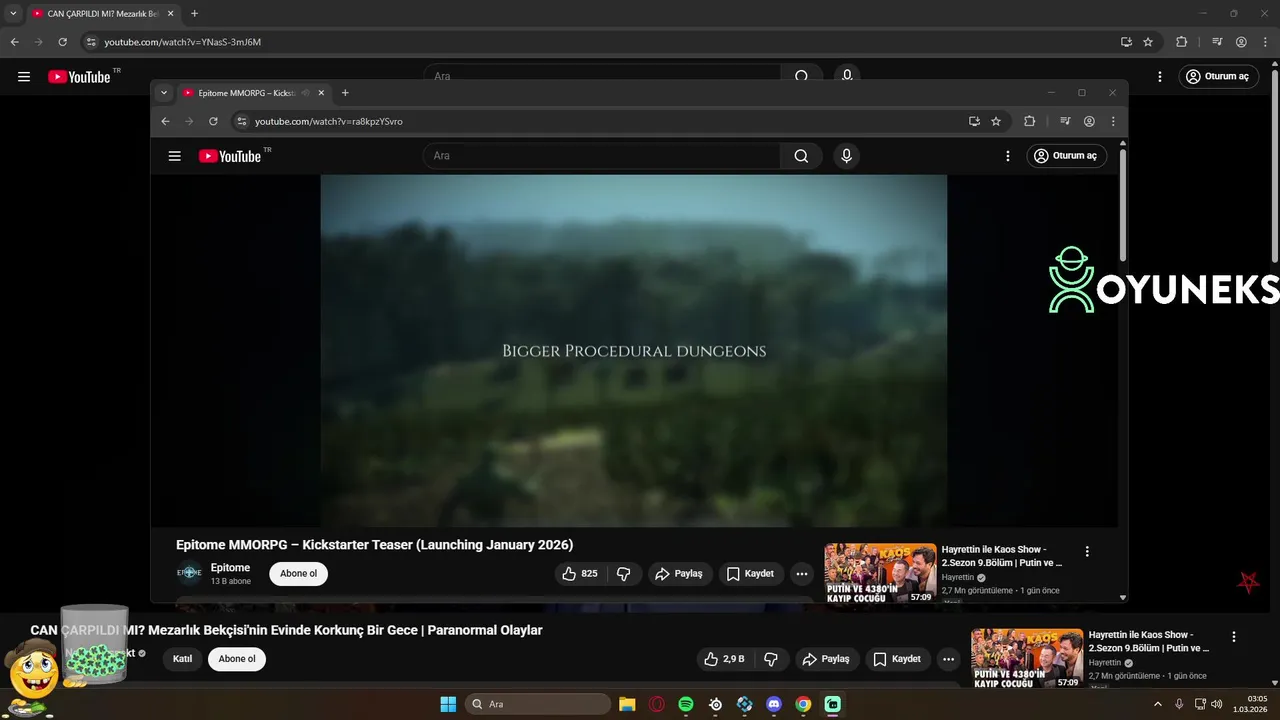Start voice search with the front window microphone

click(847, 156)
